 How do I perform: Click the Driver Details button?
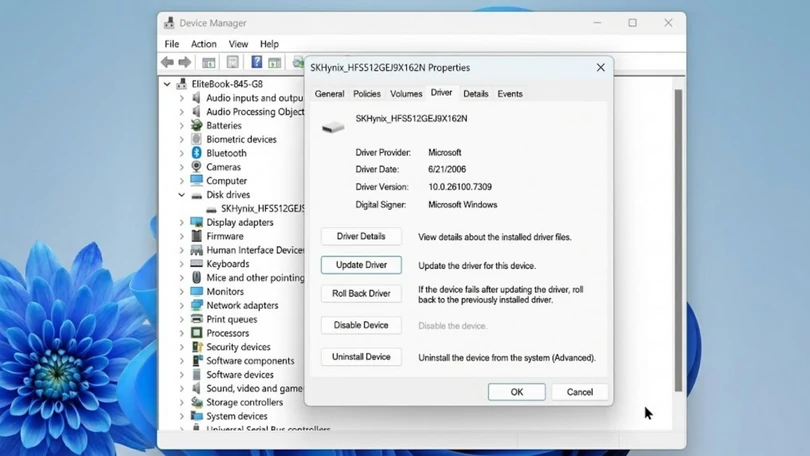pyautogui.click(x=361, y=236)
